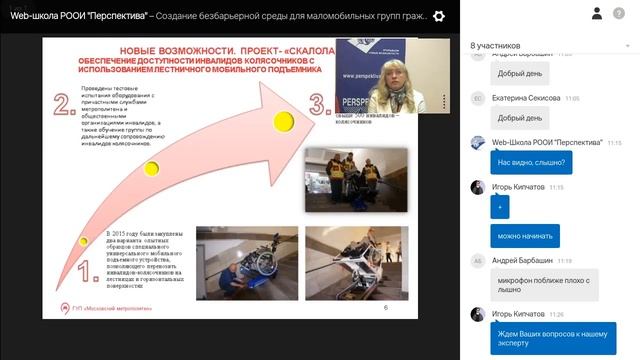Click the name Екатерина Секисова

pos(526,98)
